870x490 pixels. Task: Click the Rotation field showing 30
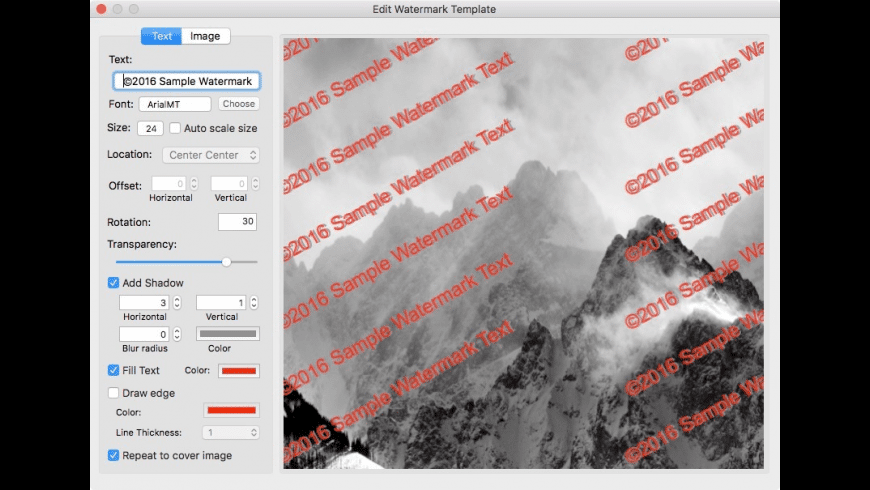point(237,221)
